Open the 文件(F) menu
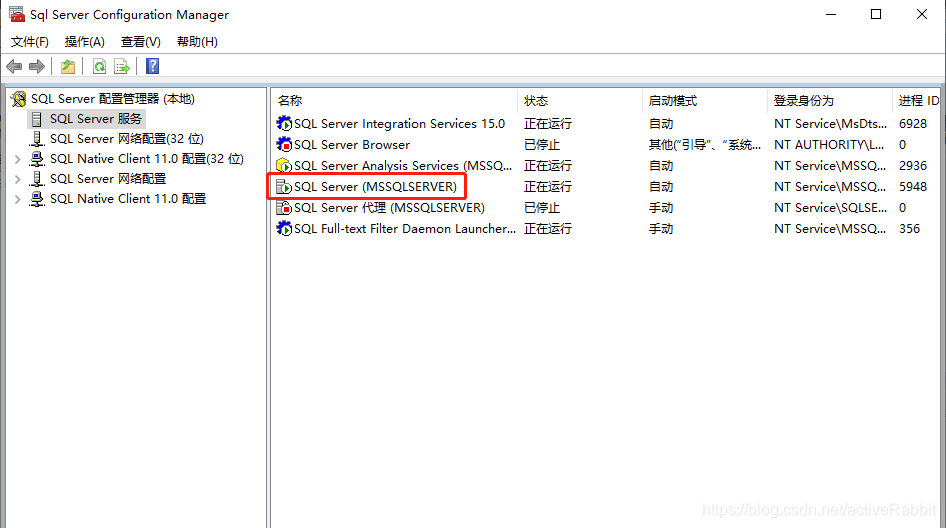 [30, 42]
